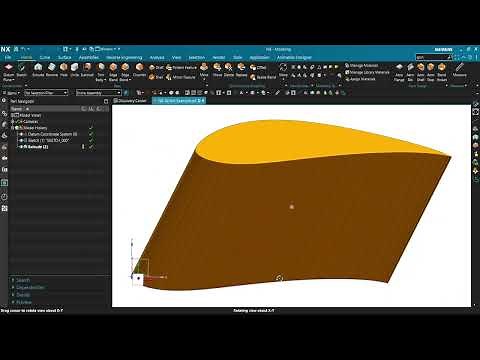Select the Aero Rib tool
The width and height of the screenshot is (480, 360).
pos(410,72)
